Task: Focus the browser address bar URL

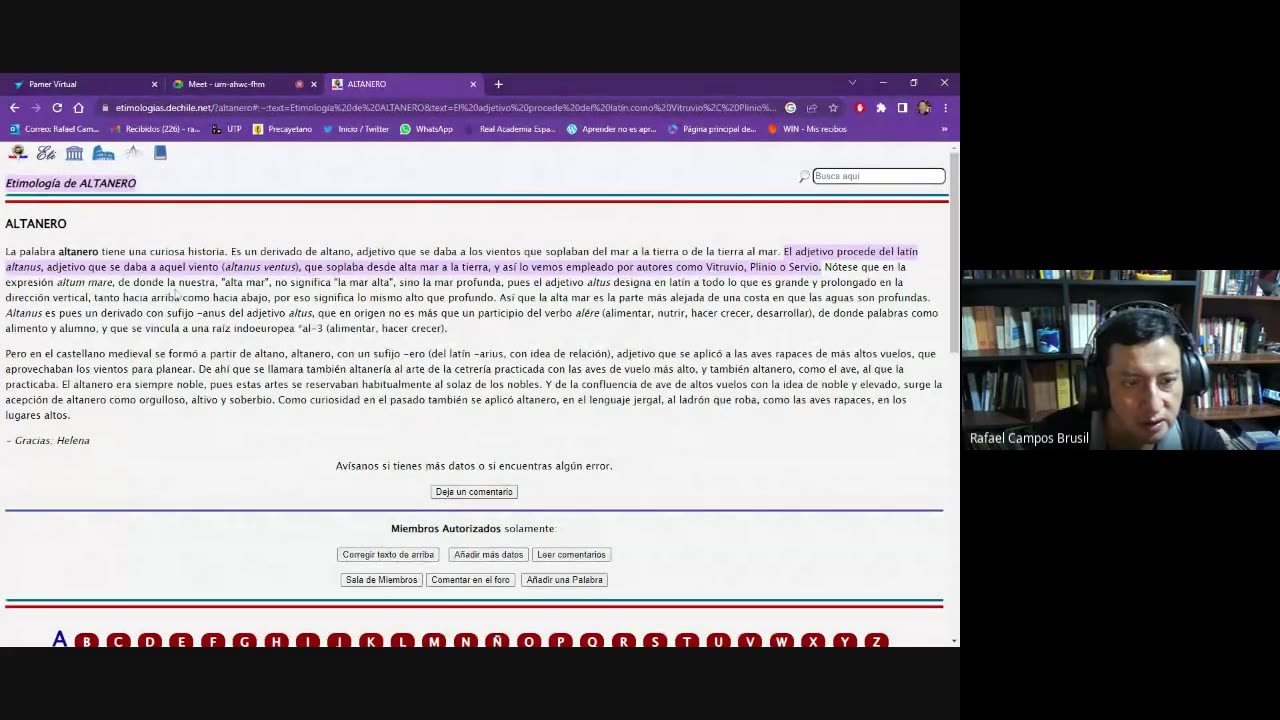Action: coord(445,108)
